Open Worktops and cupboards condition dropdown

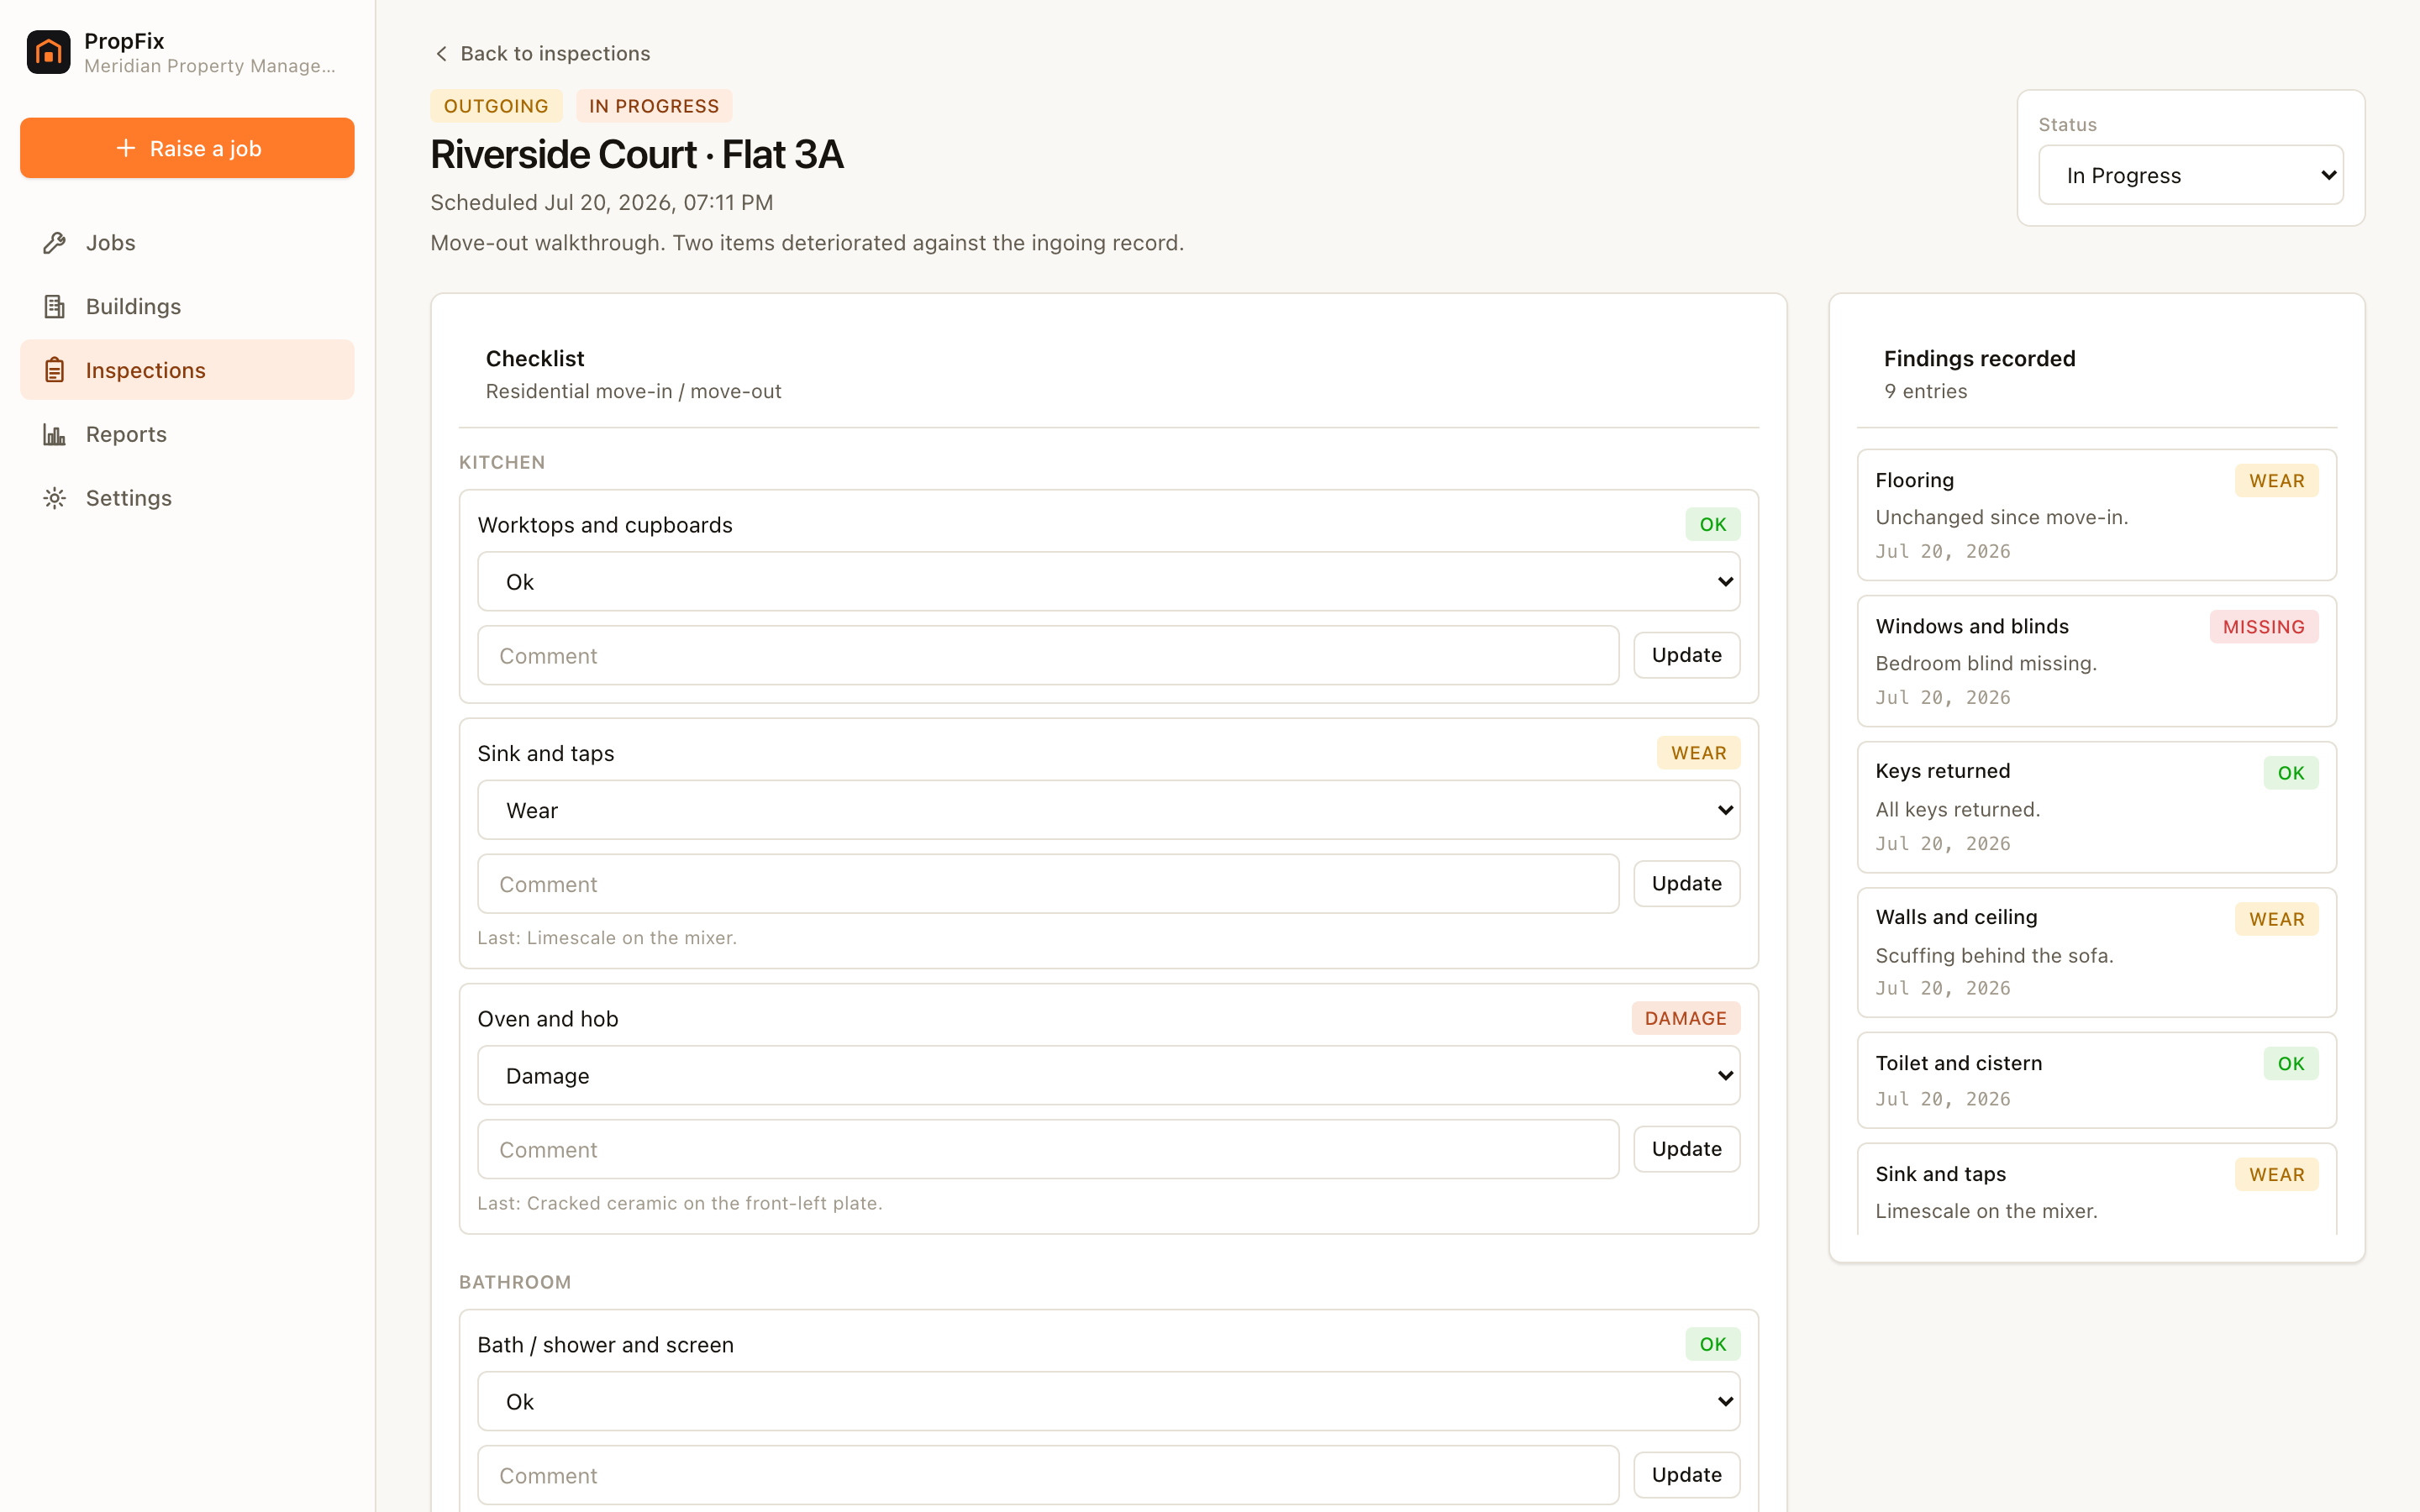pyautogui.click(x=1108, y=582)
